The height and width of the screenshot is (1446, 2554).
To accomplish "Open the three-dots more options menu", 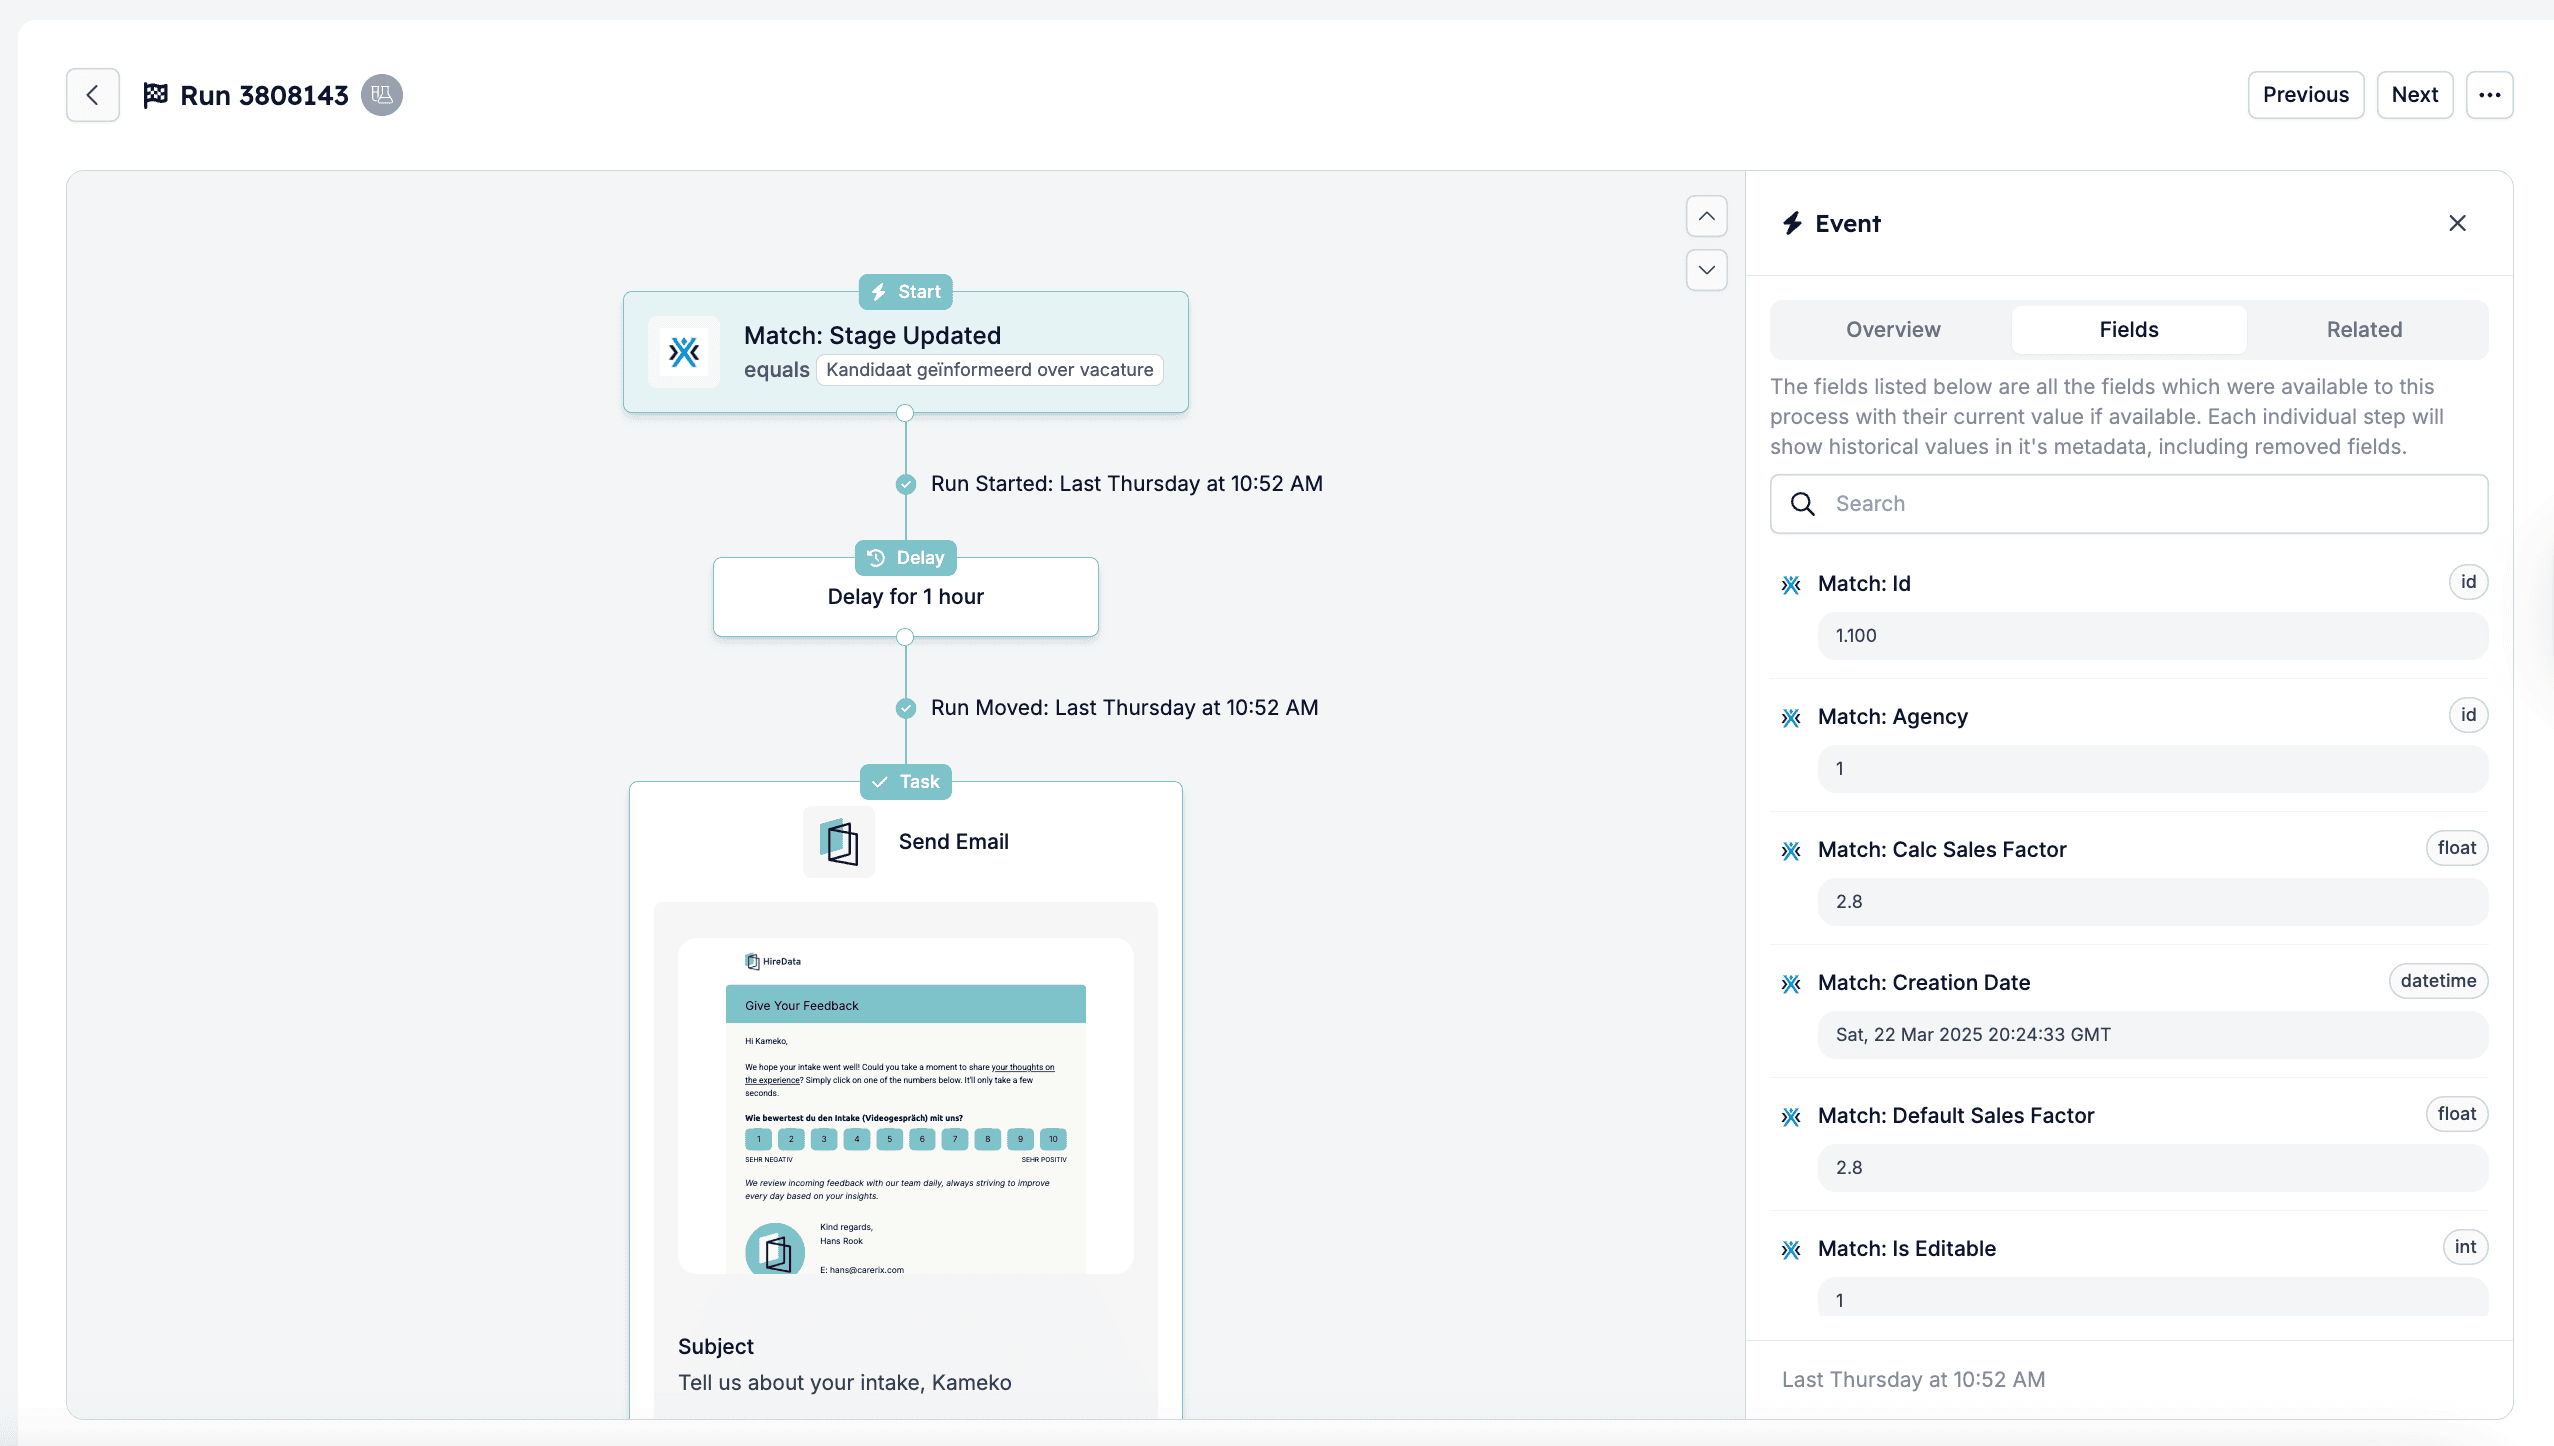I will 2490,95.
